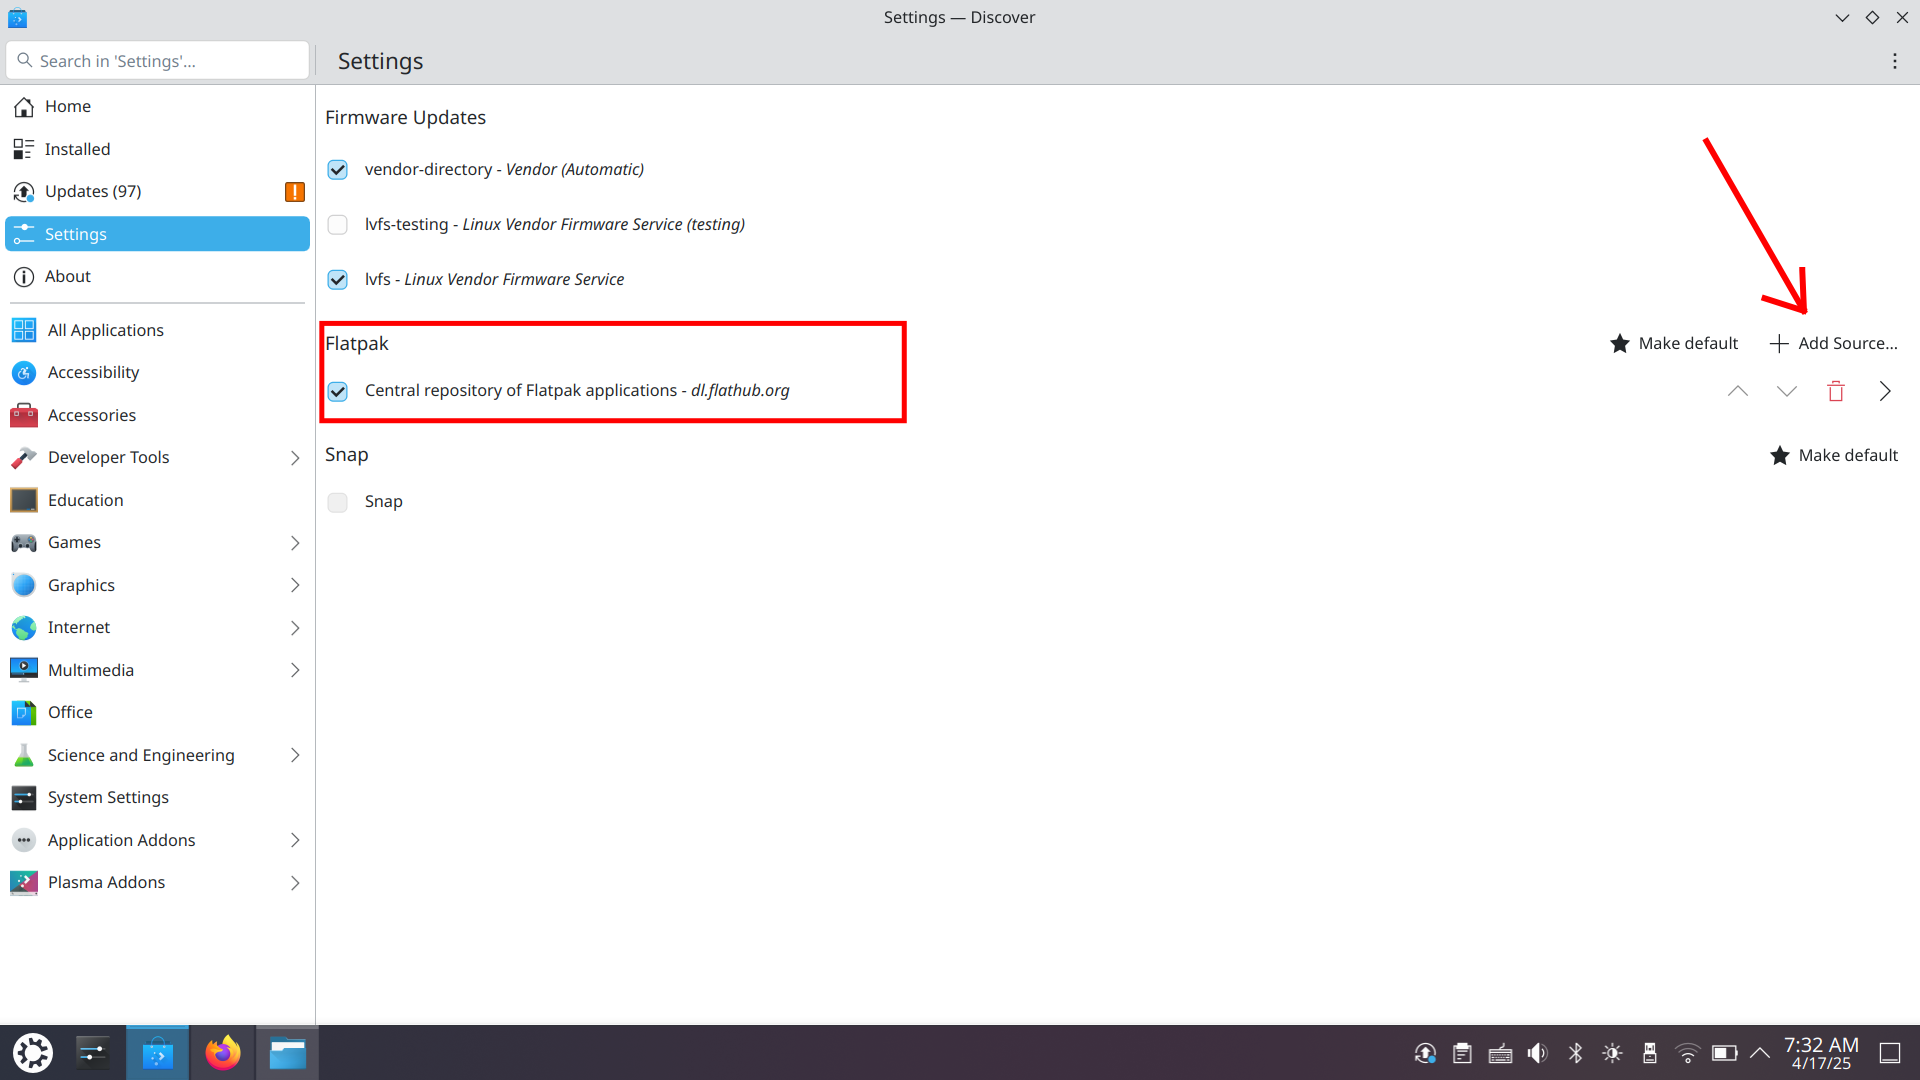
Task: Open Updates (97) in sidebar
Action: (157, 191)
